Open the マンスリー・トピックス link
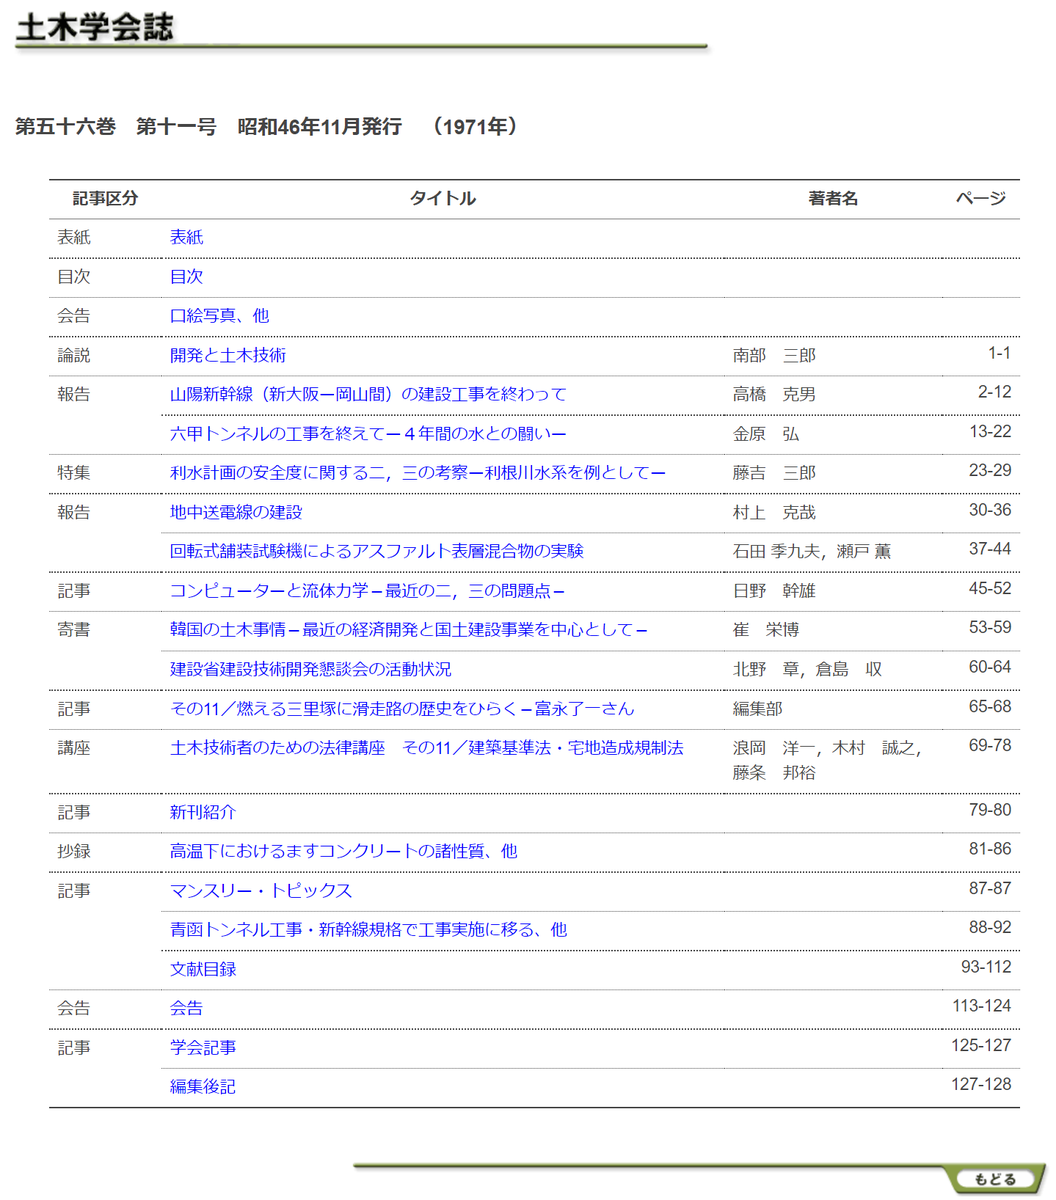Viewport: 1056px width, 1200px height. coord(261,890)
